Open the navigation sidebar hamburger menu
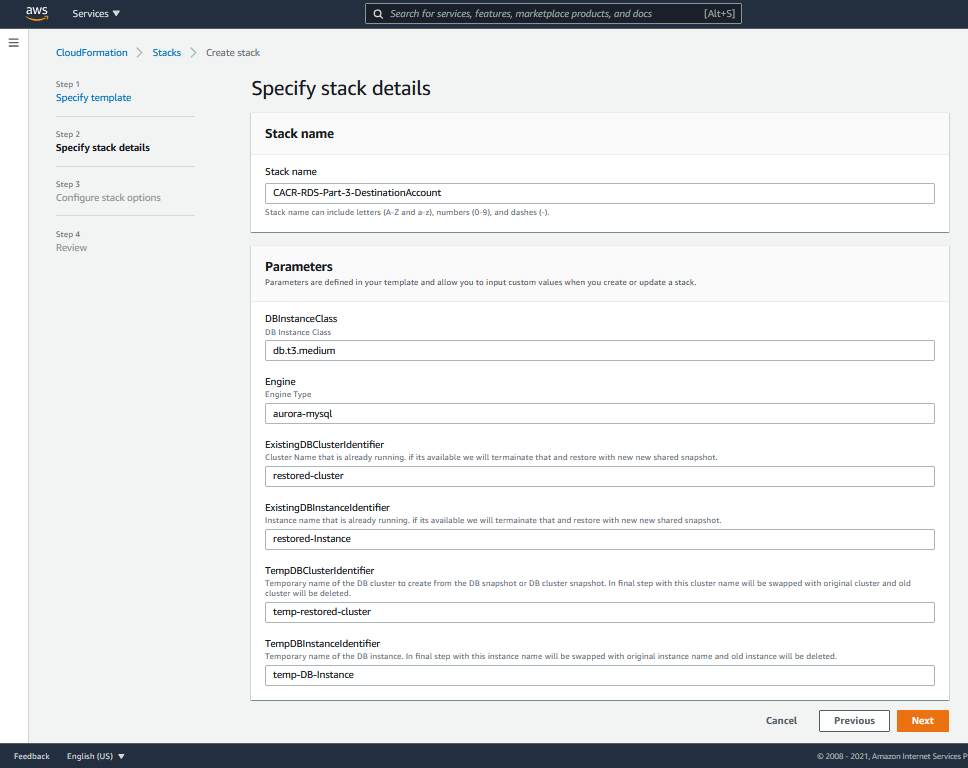The height and width of the screenshot is (768, 968). point(13,42)
